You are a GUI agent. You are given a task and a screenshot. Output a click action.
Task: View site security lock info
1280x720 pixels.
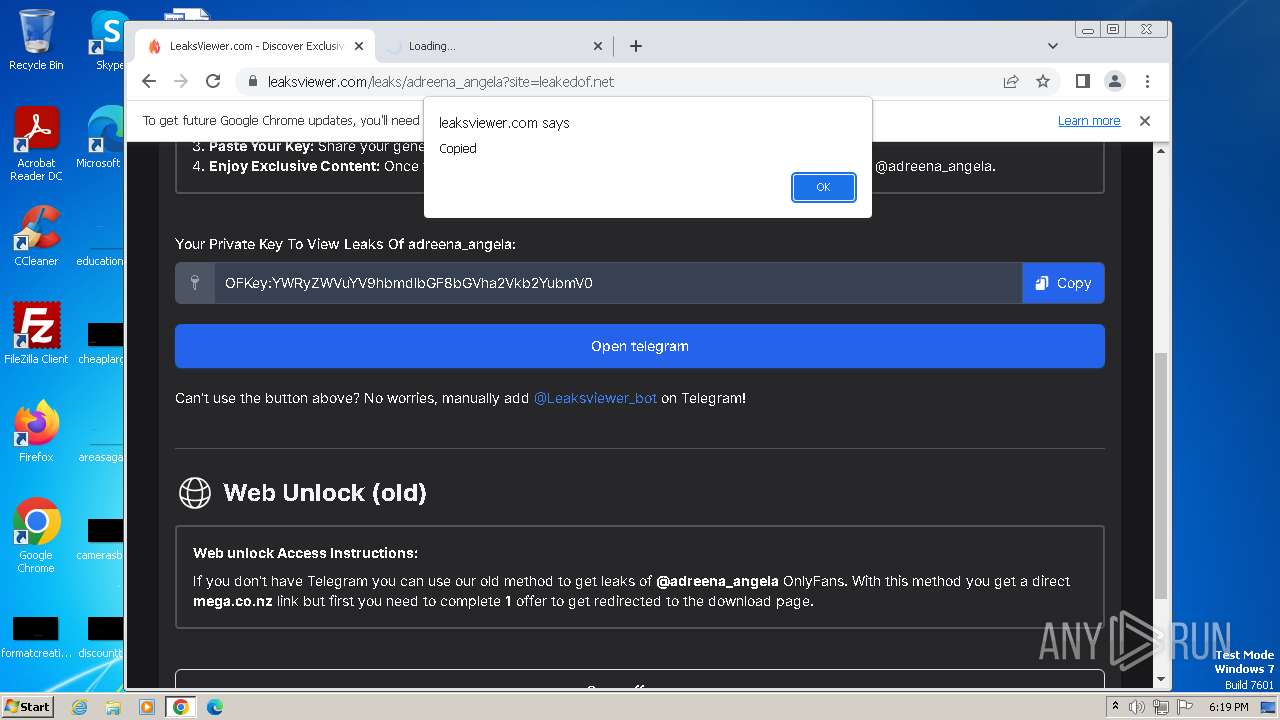(253, 82)
